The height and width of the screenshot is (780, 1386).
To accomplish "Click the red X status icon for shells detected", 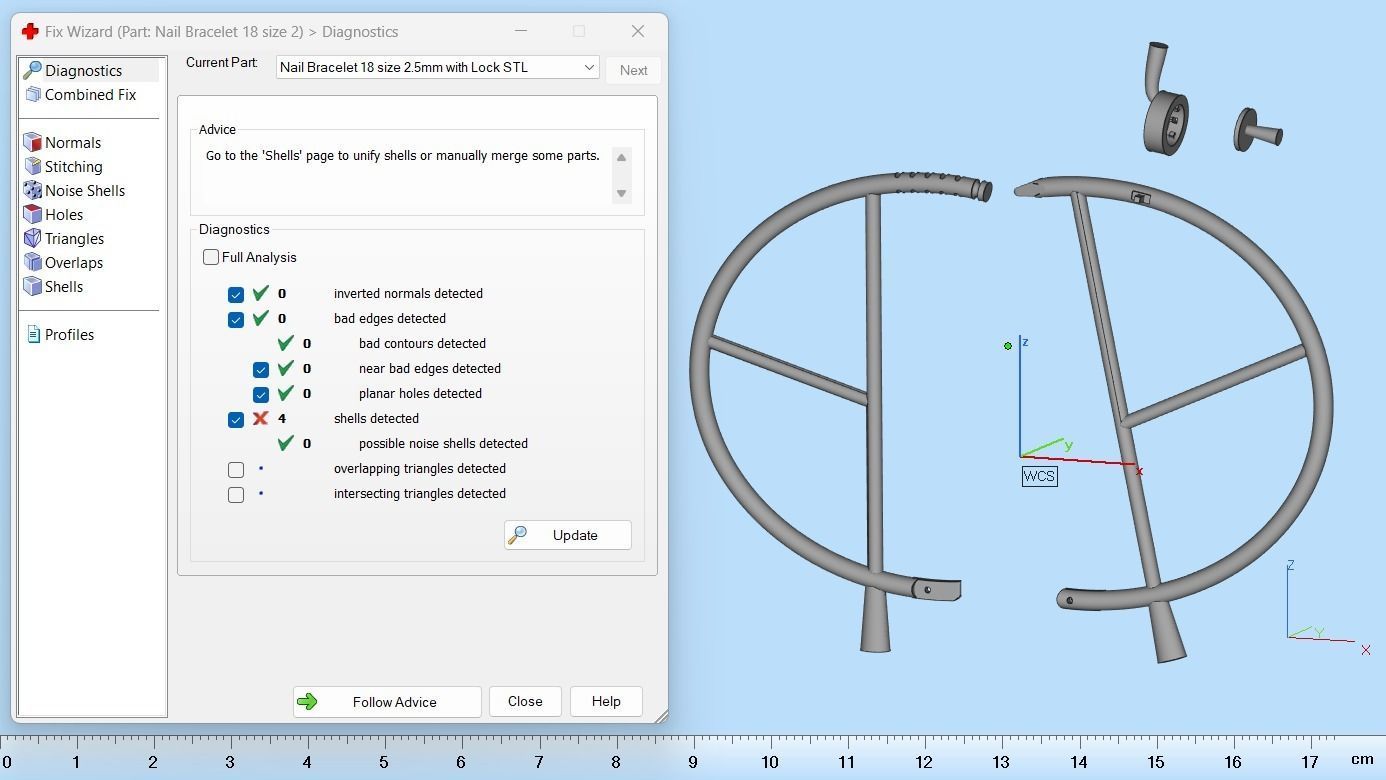I will [x=261, y=418].
